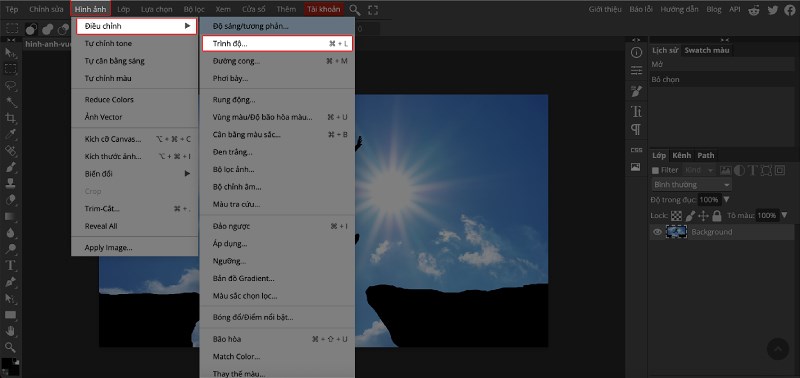Open the Báo lỗi link
The height and width of the screenshot is (378, 800).
click(x=642, y=10)
